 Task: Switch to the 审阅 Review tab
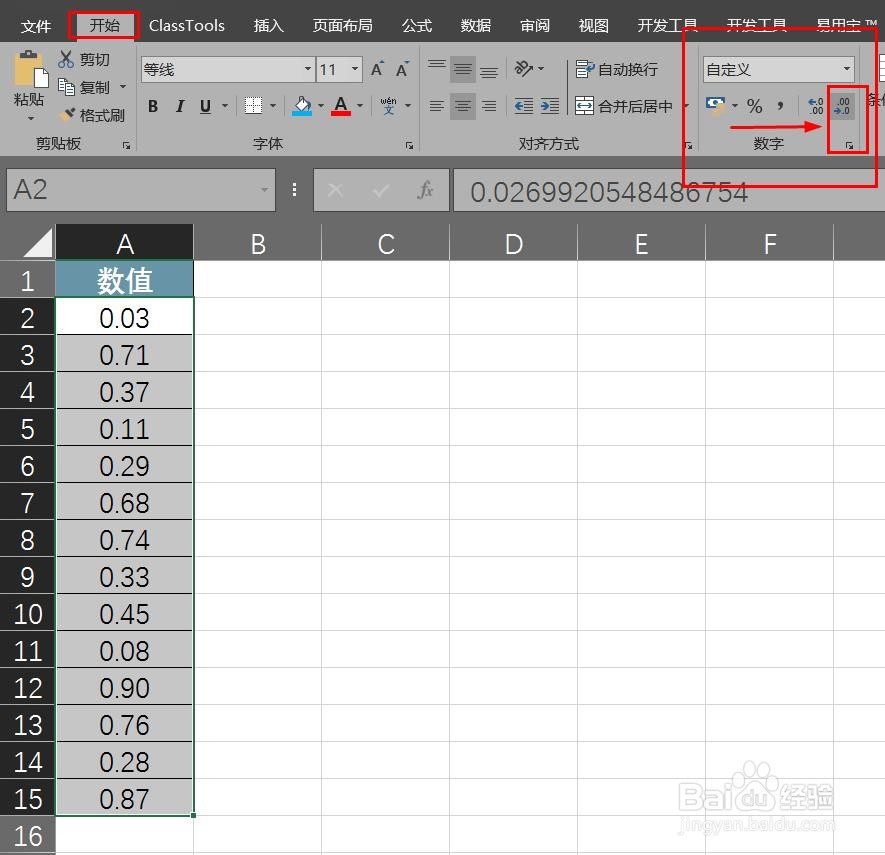click(535, 25)
